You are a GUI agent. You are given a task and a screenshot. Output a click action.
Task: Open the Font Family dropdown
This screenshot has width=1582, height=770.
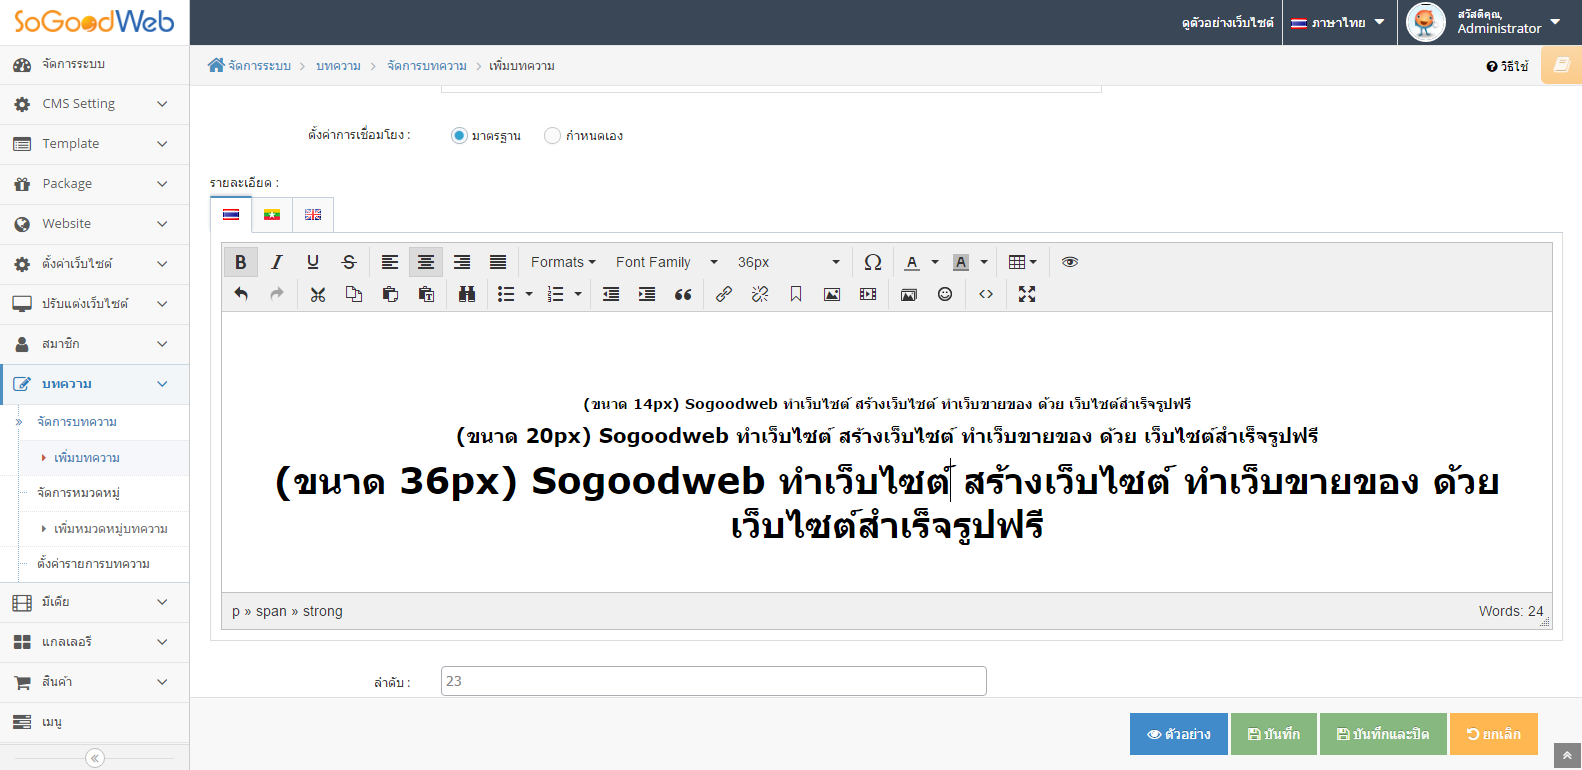667,262
